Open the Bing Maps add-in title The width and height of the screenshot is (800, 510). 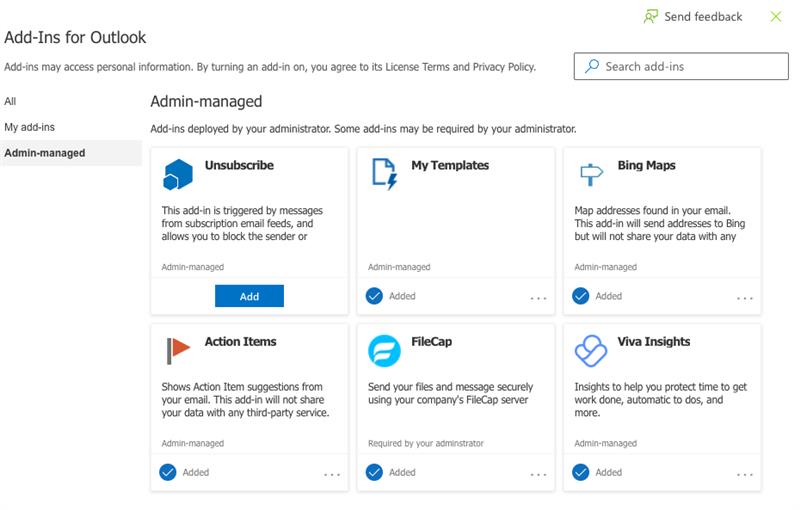coord(646,165)
